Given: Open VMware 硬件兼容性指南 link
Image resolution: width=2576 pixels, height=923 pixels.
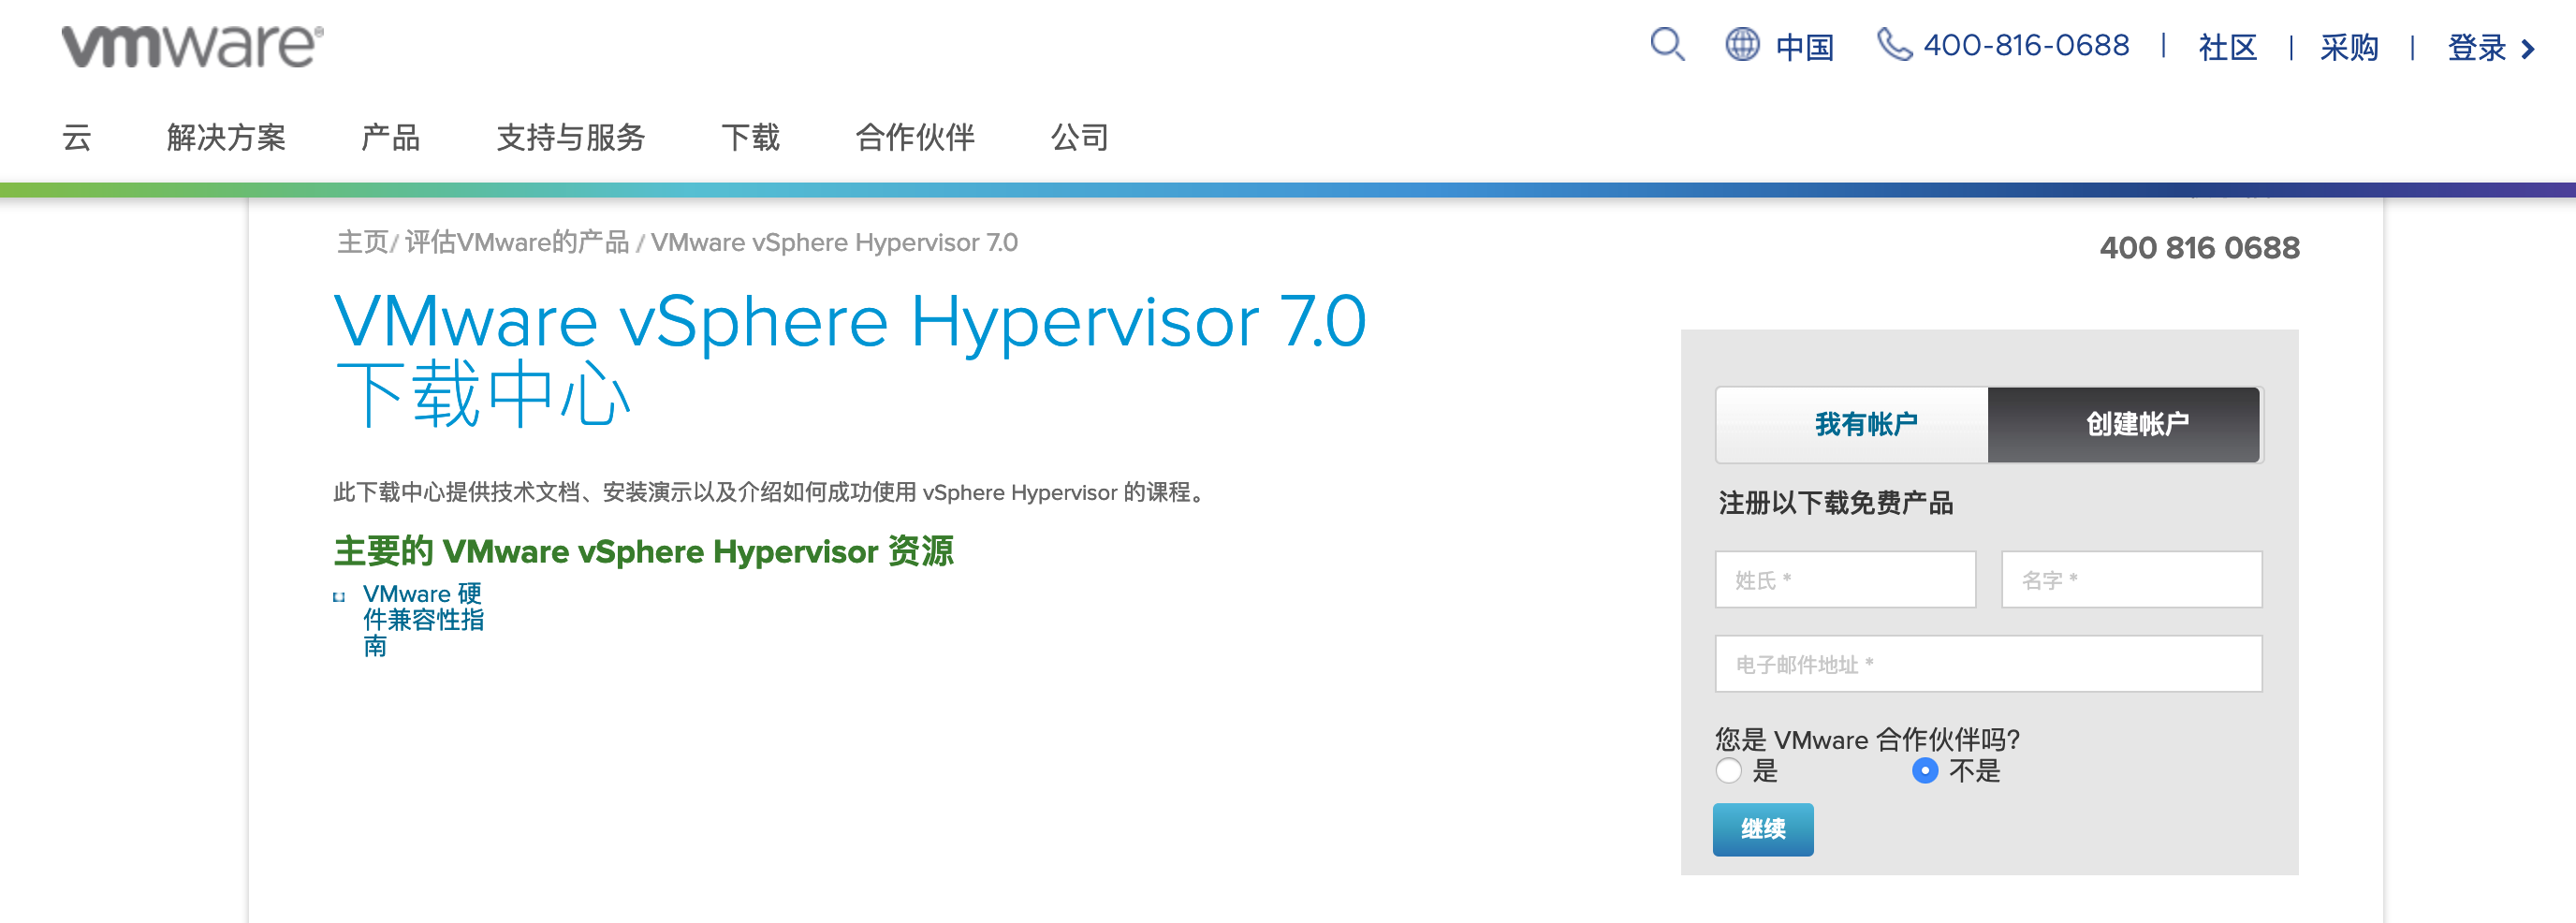Looking at the screenshot, I should click(423, 620).
